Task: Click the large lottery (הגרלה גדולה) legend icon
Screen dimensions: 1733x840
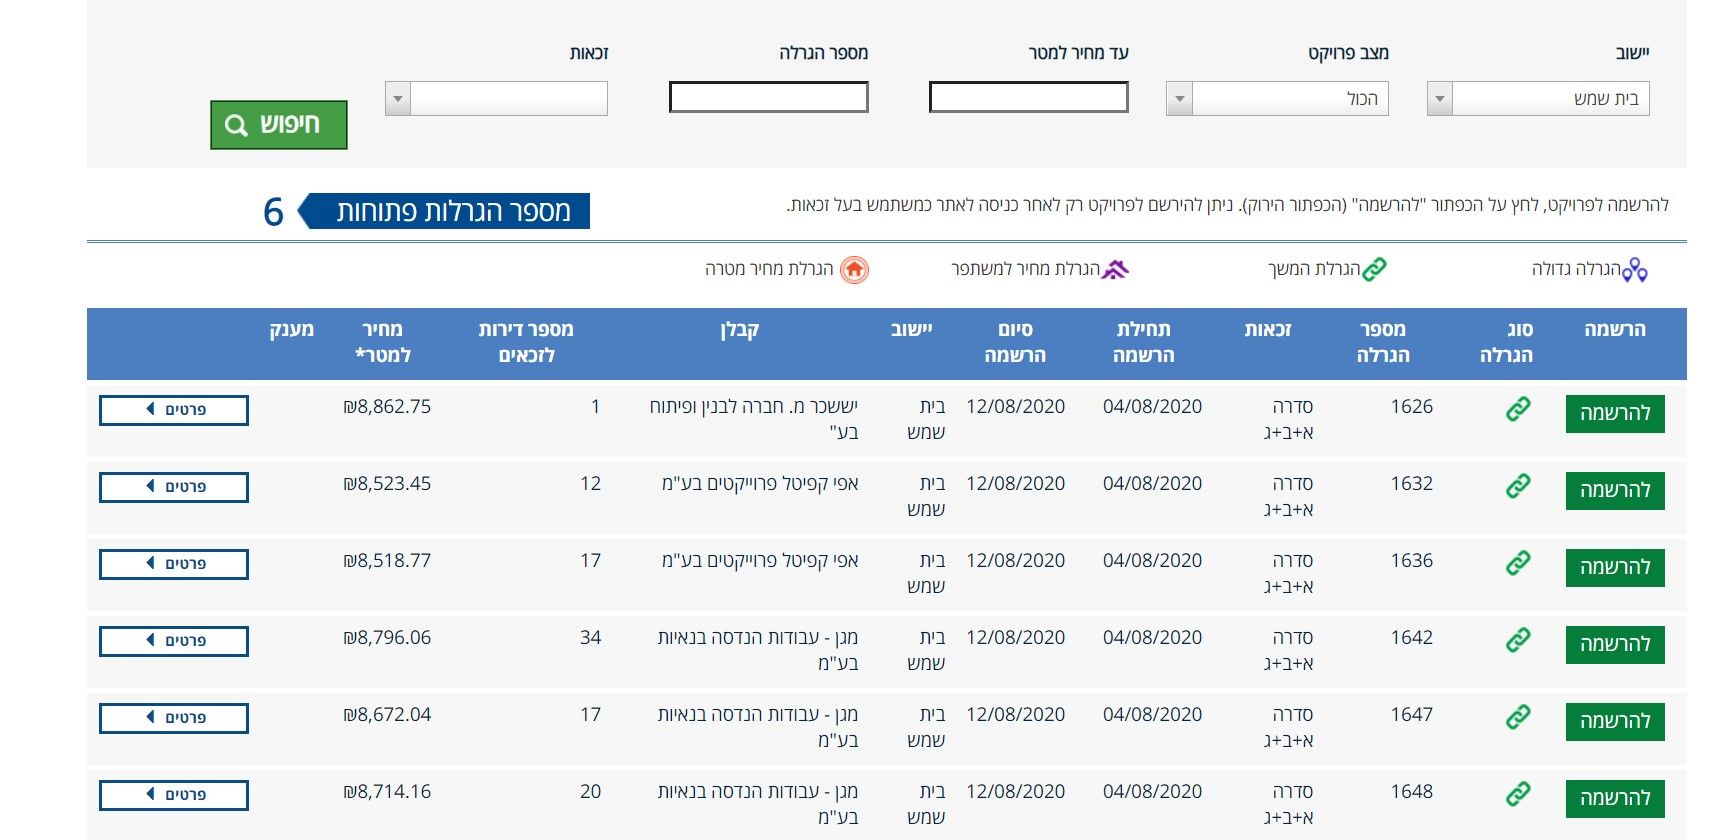Action: coord(1635,270)
